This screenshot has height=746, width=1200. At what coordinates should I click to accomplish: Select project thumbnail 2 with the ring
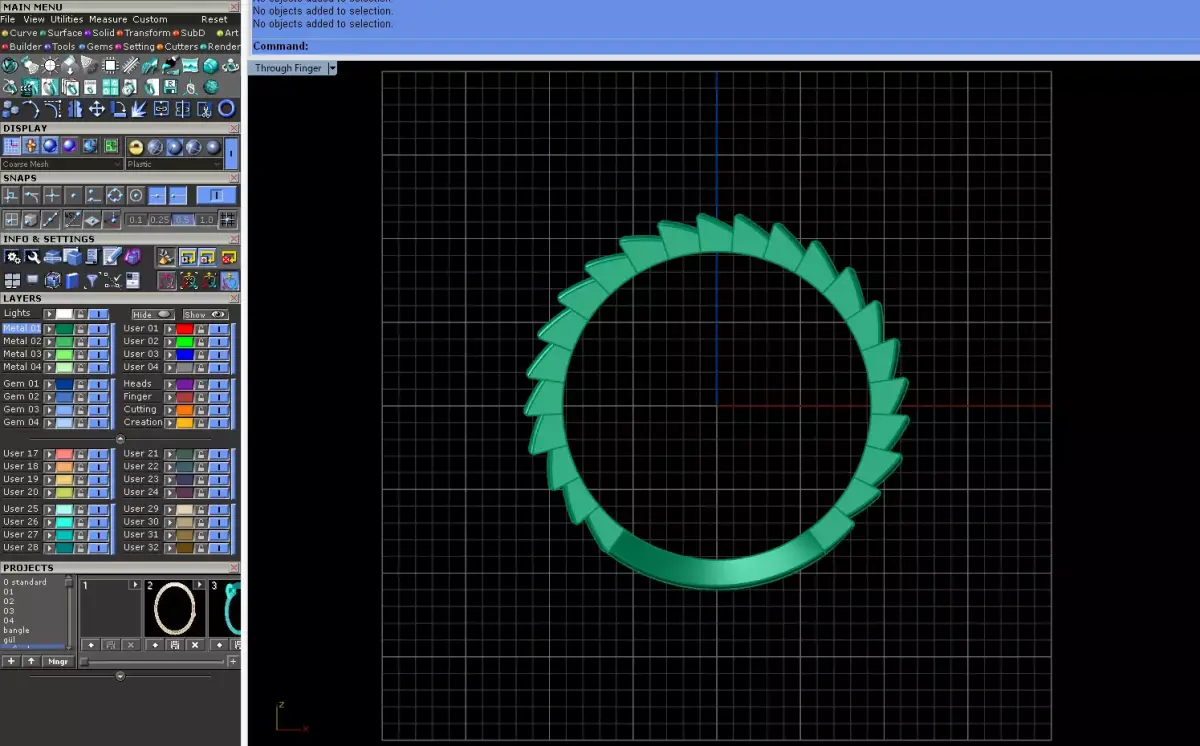[x=175, y=608]
